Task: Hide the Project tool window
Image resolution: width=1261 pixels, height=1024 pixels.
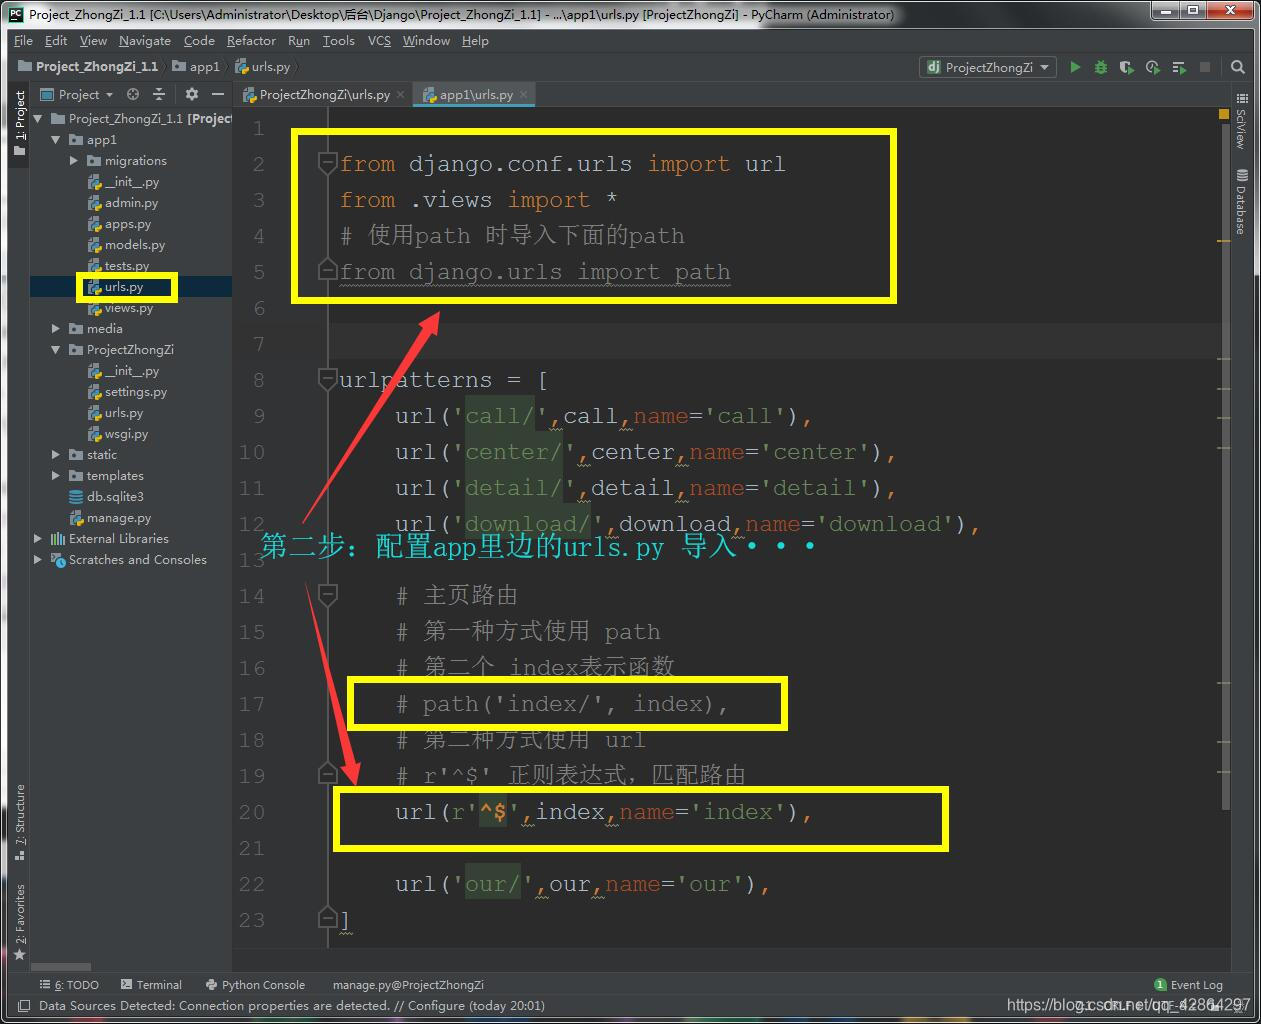Action: click(x=218, y=94)
